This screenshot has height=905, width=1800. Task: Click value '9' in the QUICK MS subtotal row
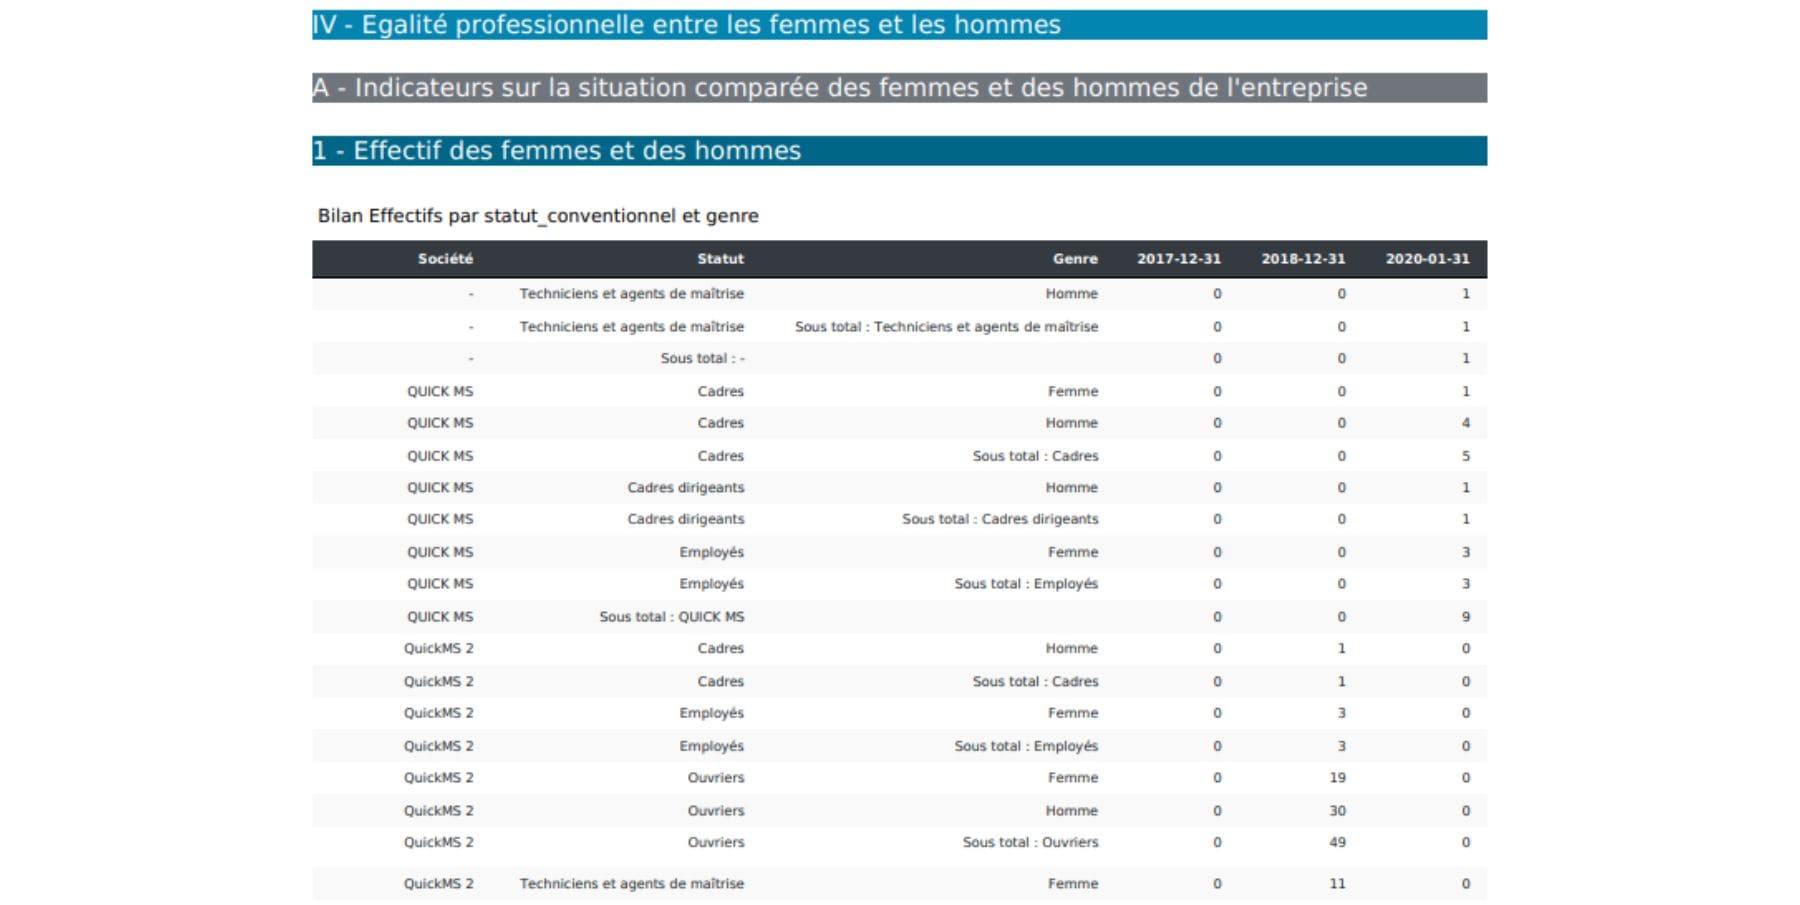(x=1466, y=617)
